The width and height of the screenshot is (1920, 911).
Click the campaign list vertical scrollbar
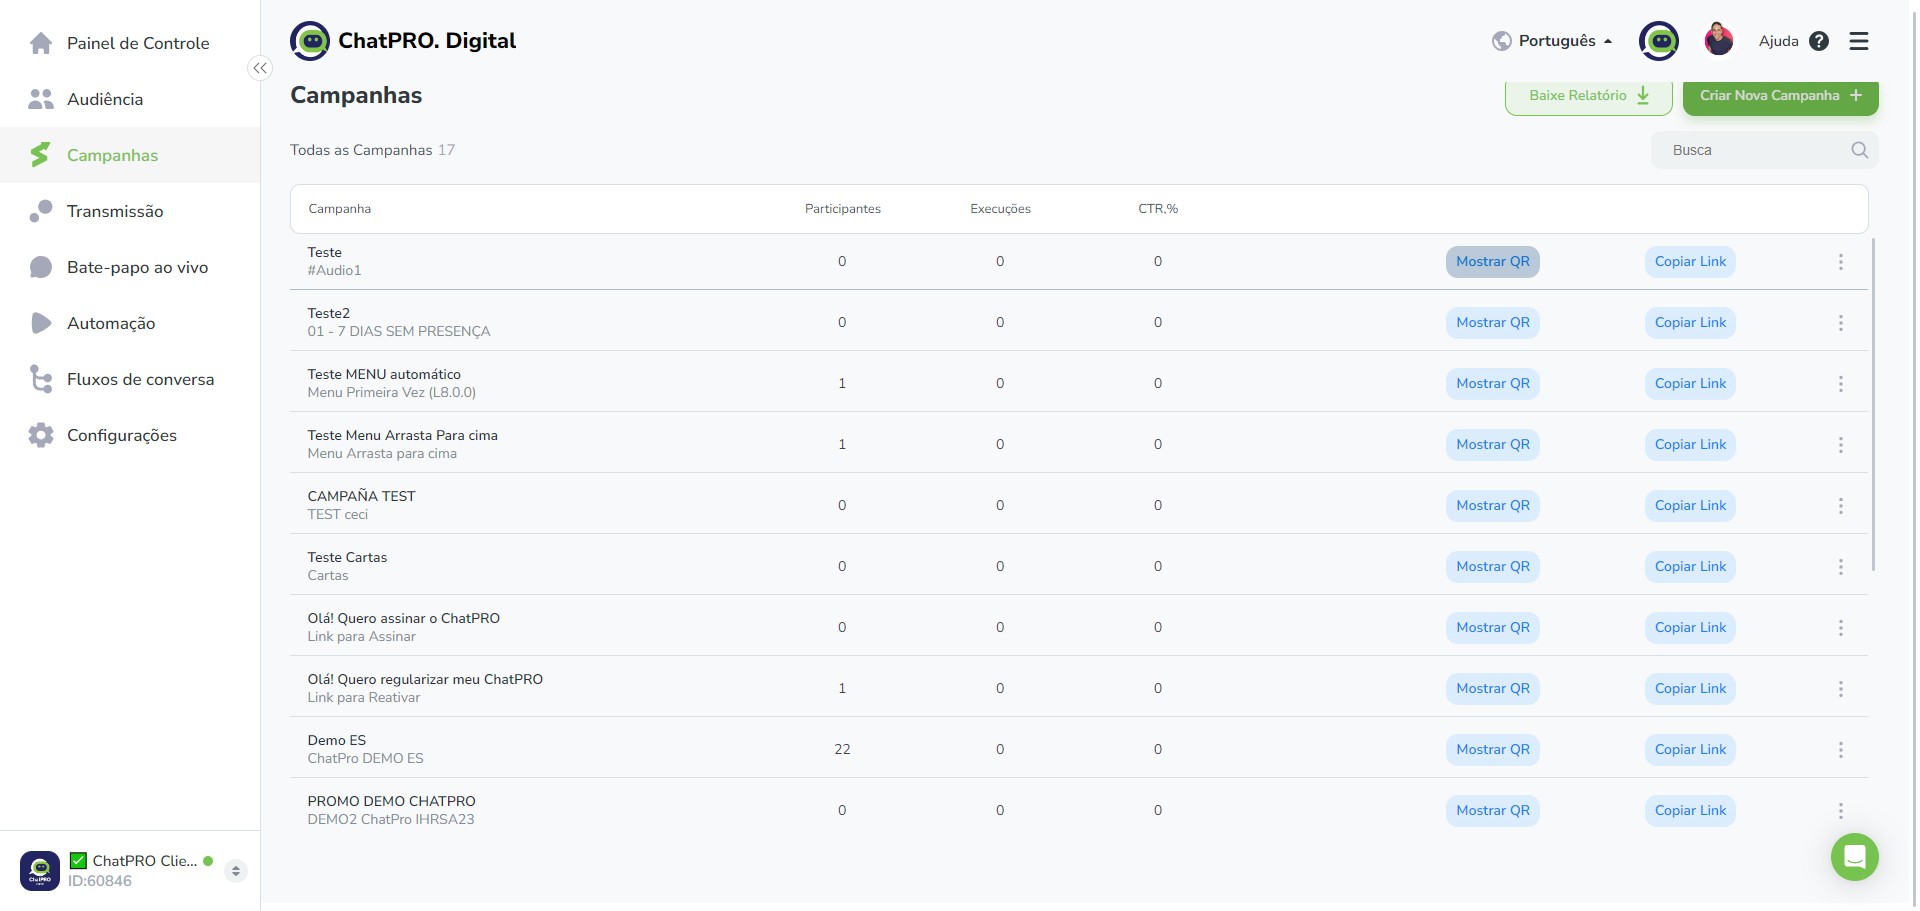tap(1873, 405)
